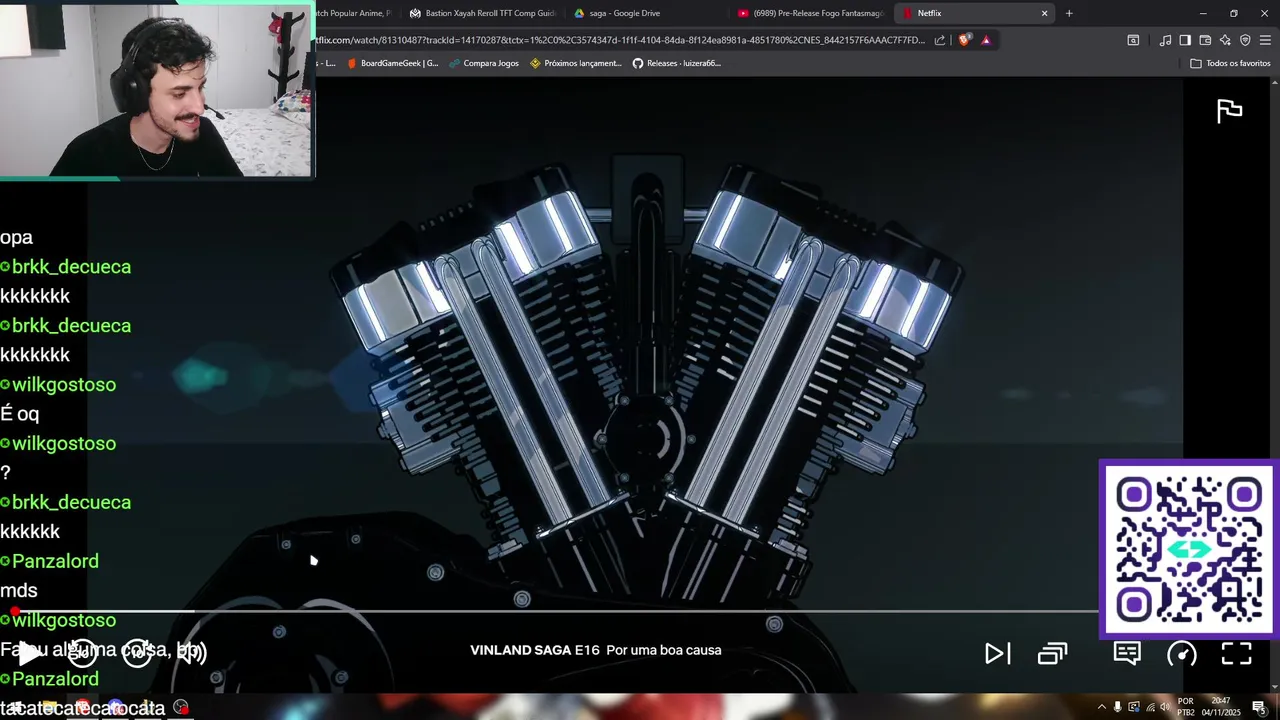The height and width of the screenshot is (720, 1280).
Task: Close the Netflix tab
Action: [x=1044, y=13]
